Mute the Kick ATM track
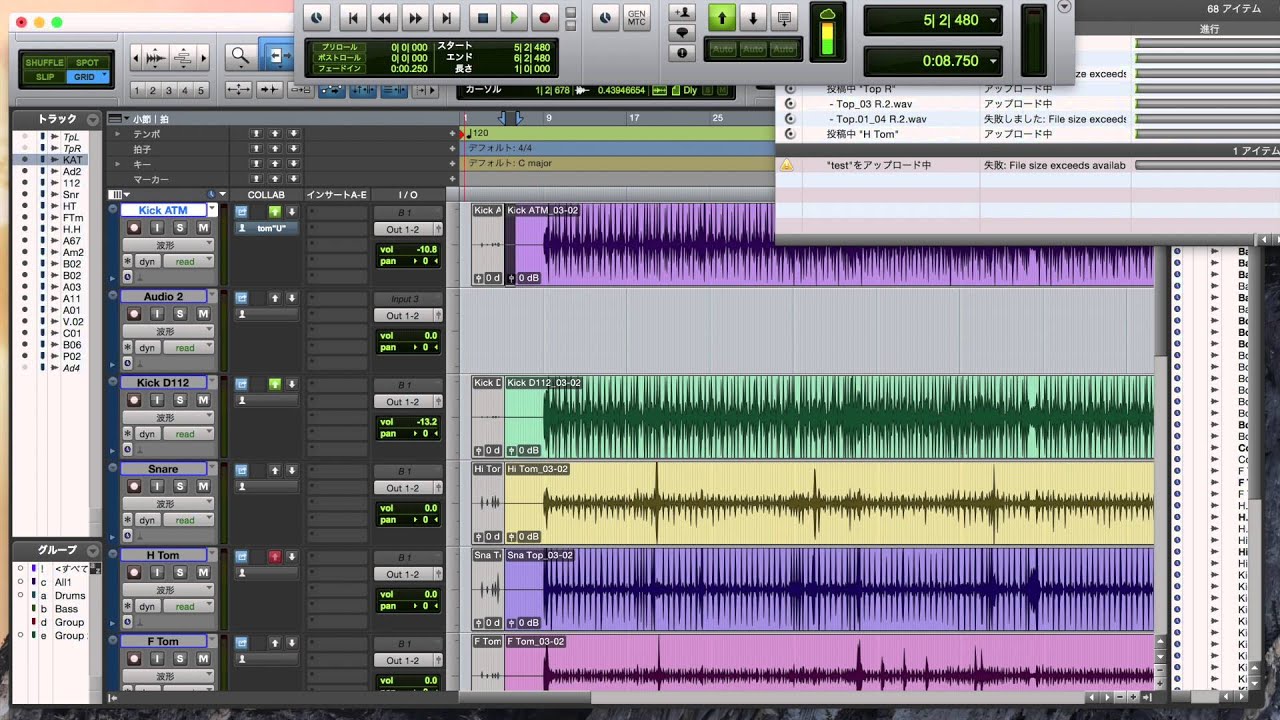 (203, 228)
